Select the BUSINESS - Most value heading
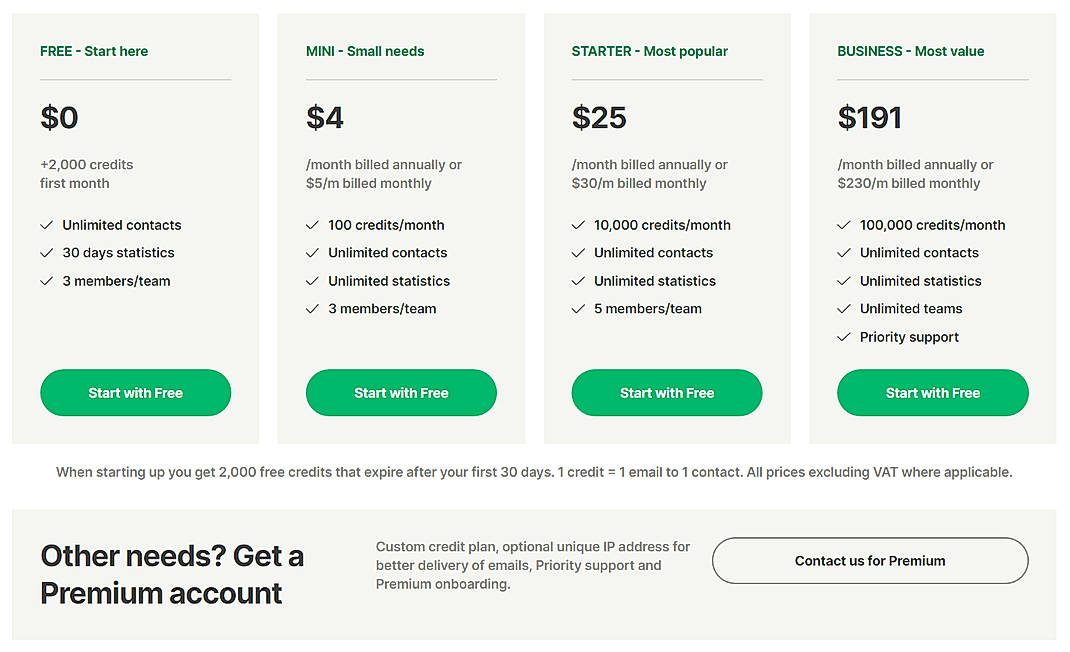 point(910,51)
